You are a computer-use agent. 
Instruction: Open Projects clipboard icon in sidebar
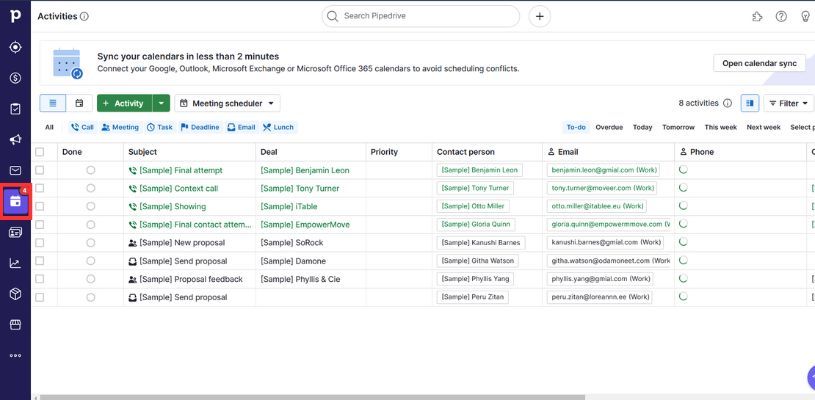click(x=15, y=109)
